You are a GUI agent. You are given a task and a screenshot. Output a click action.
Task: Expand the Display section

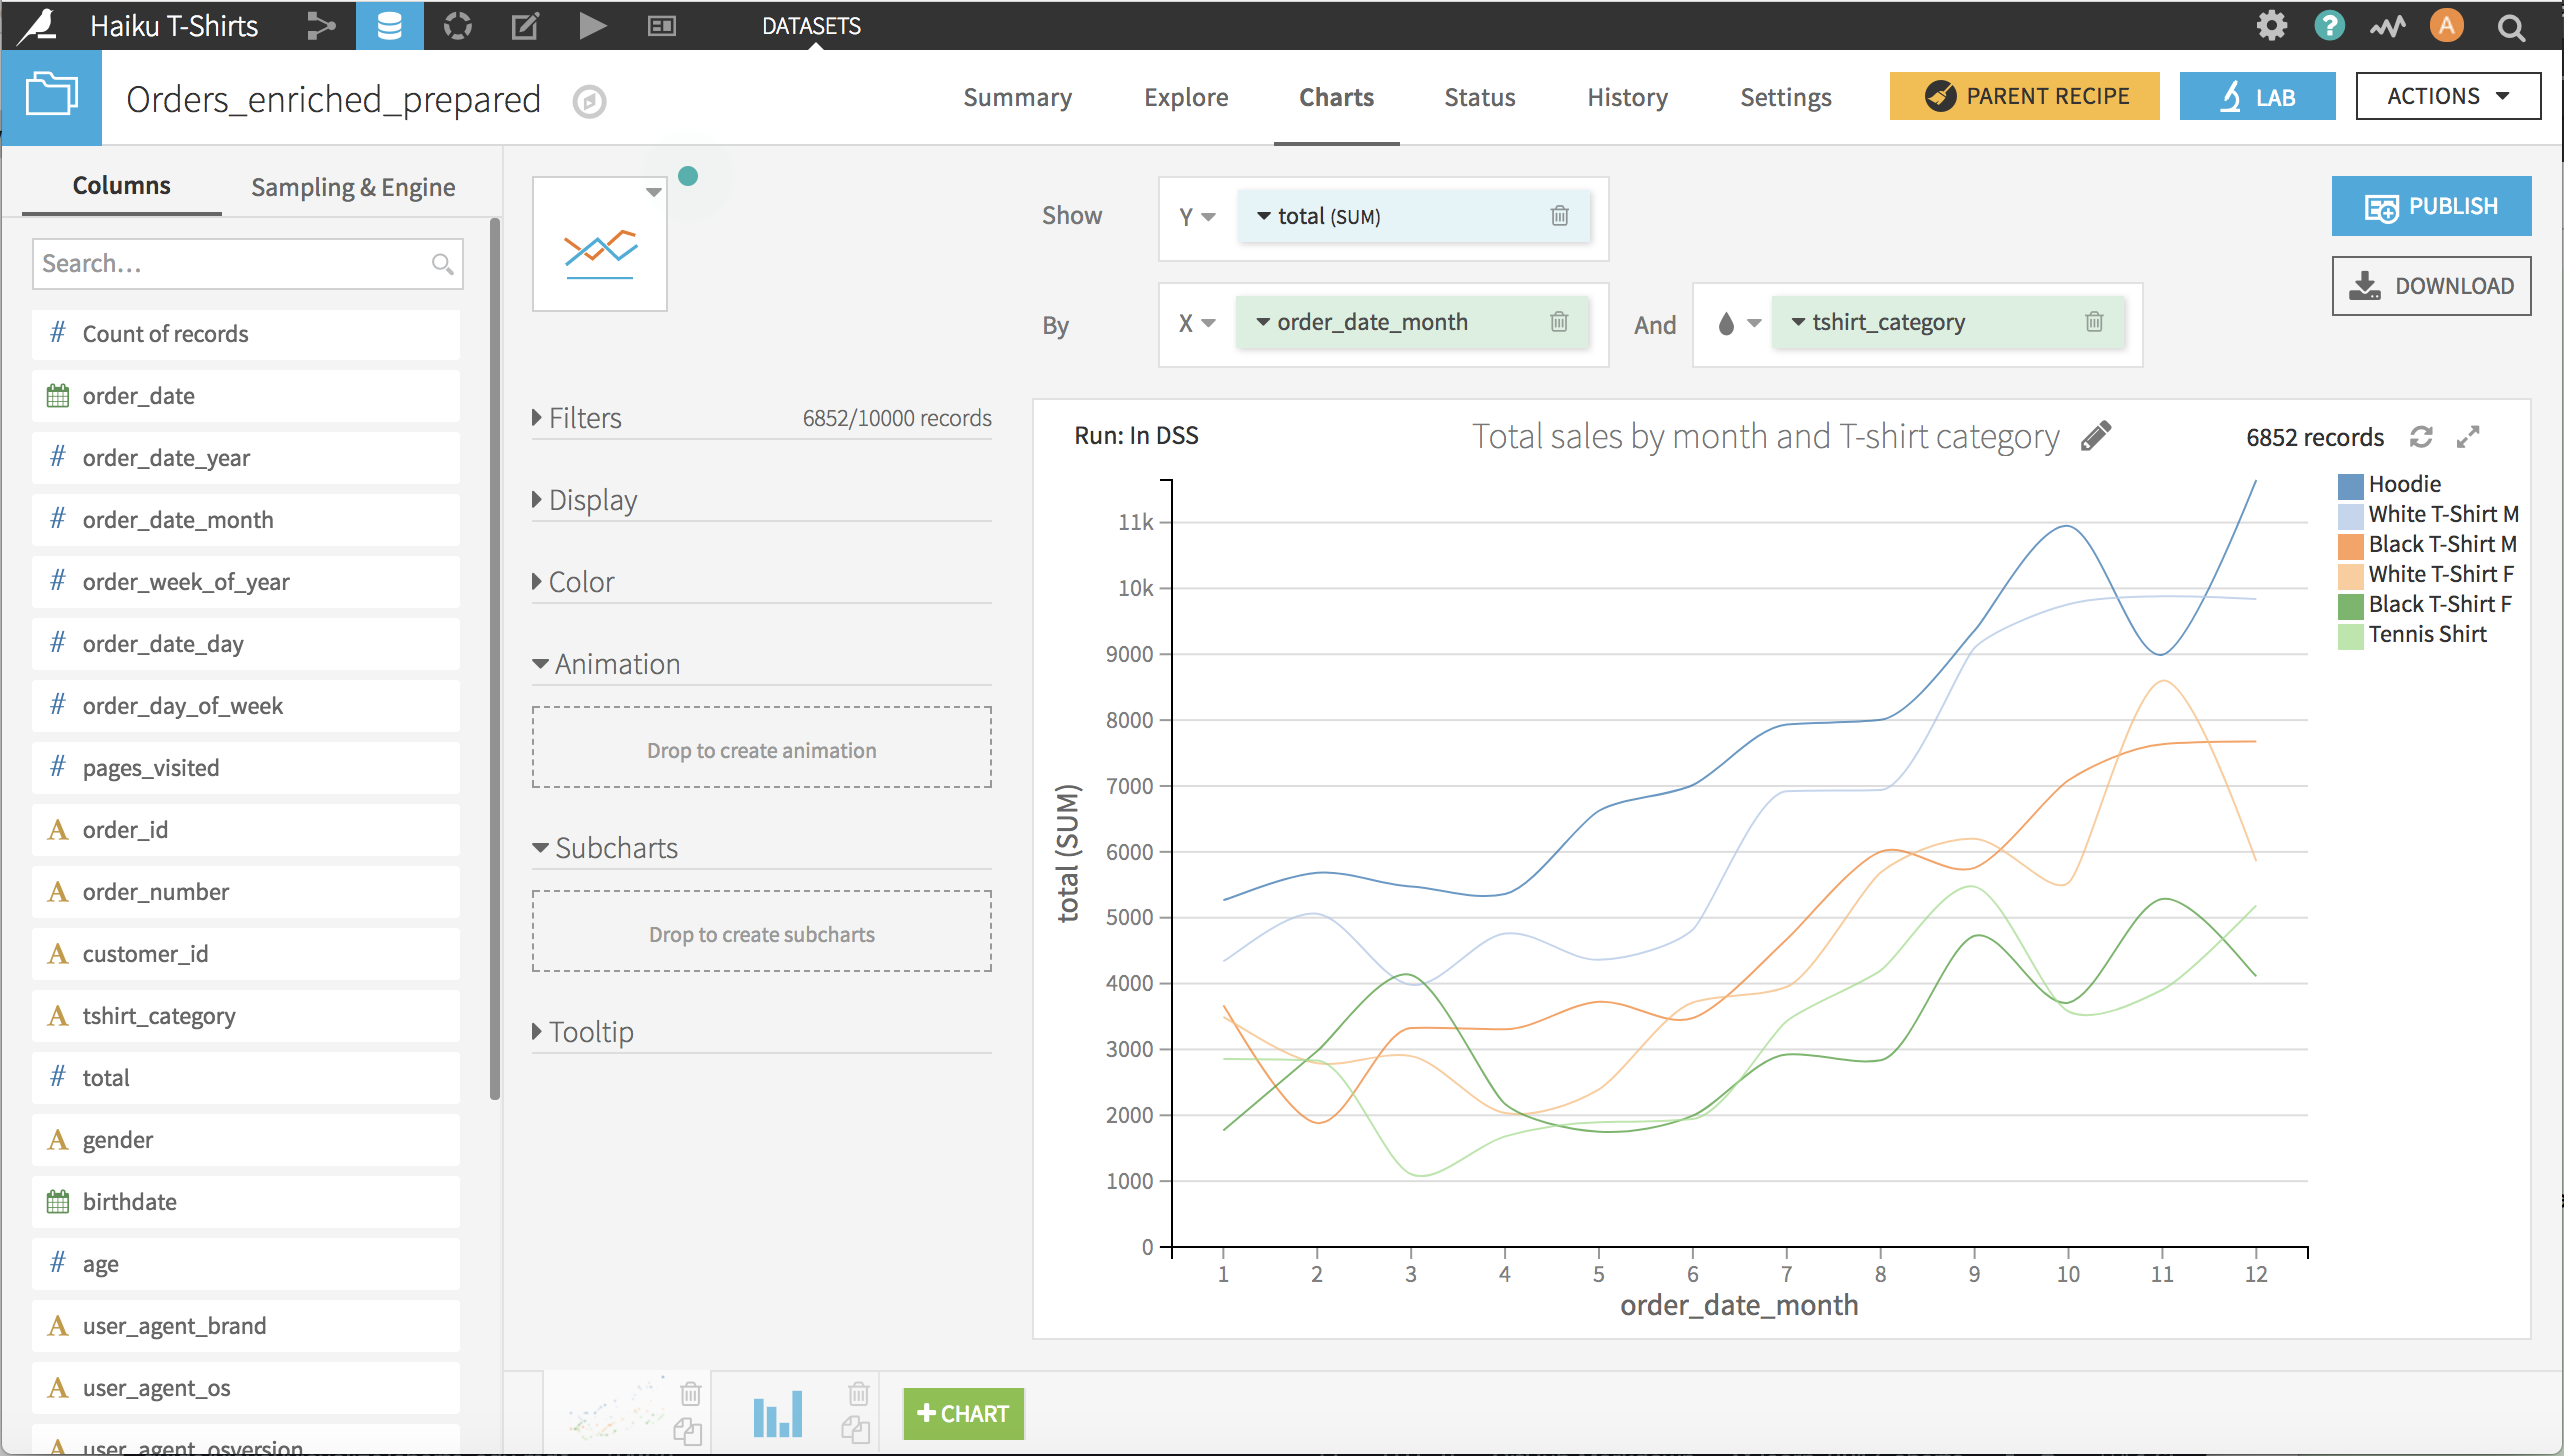pyautogui.click(x=592, y=500)
